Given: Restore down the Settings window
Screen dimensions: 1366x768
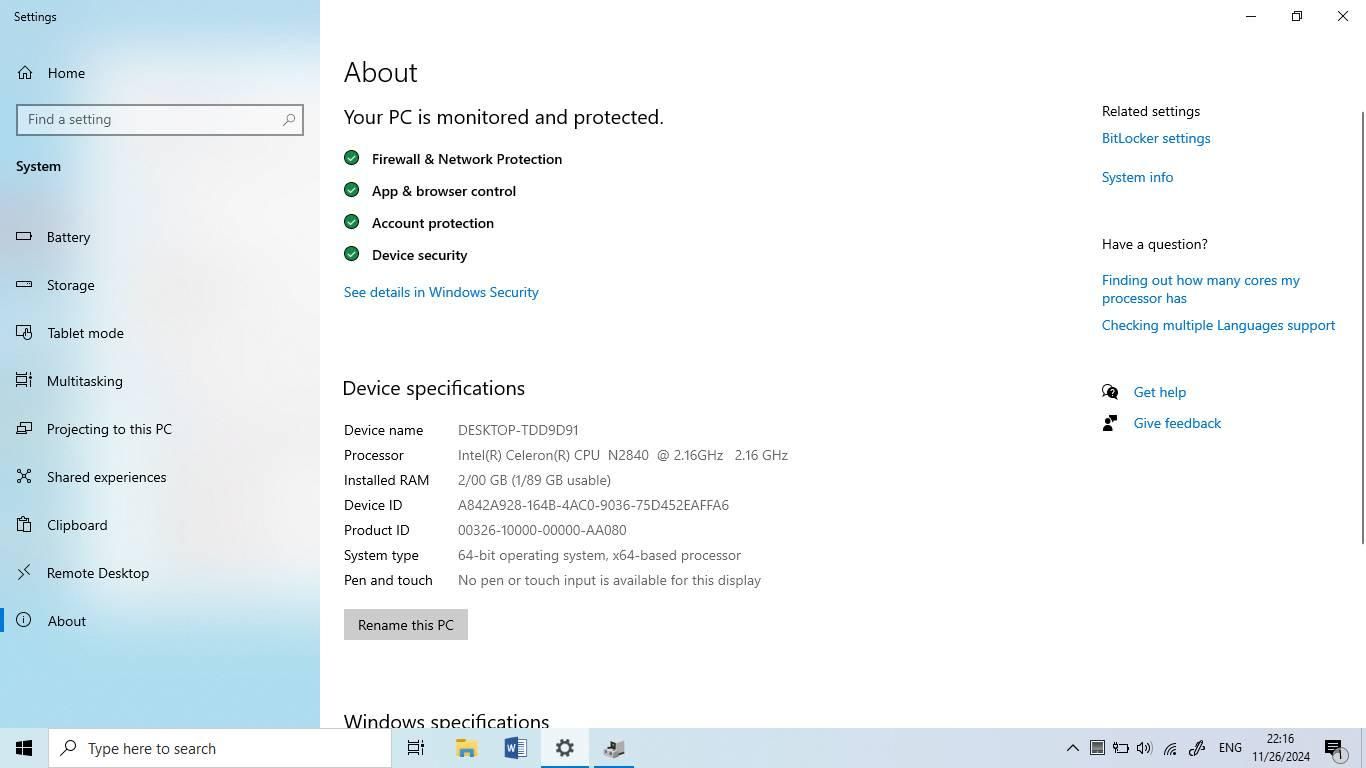Looking at the screenshot, I should [x=1297, y=16].
